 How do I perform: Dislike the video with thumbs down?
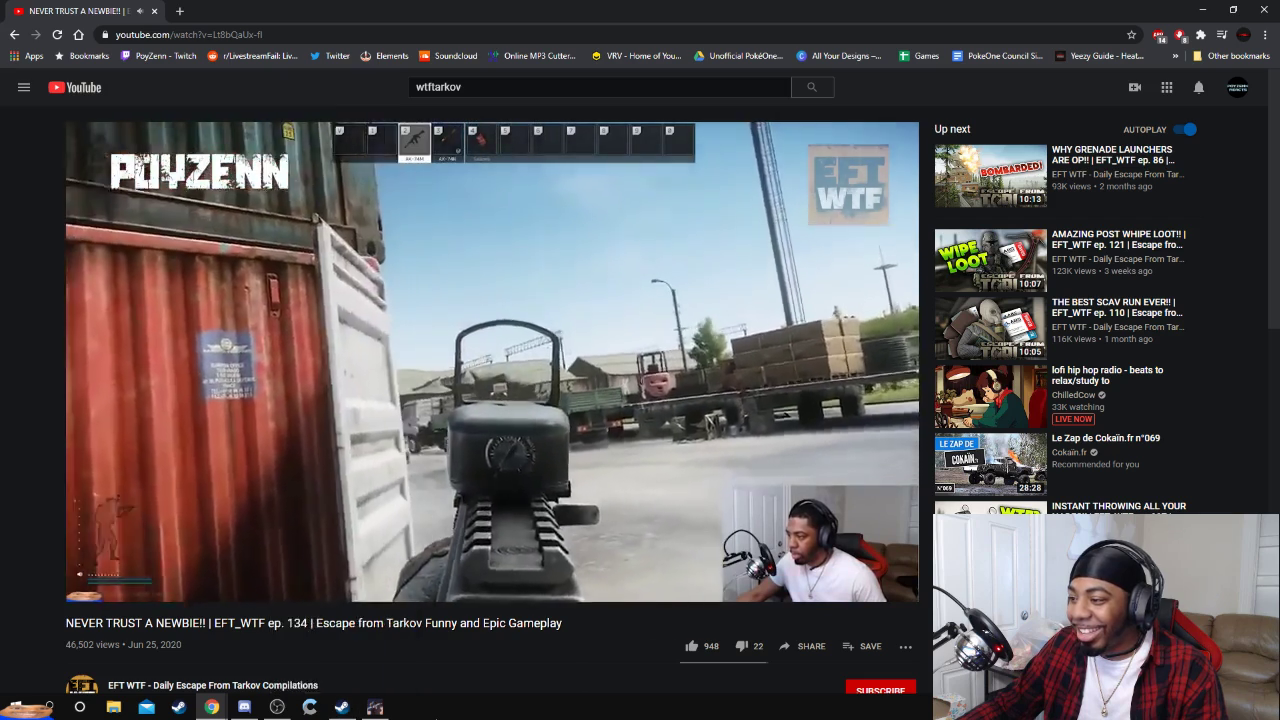coord(750,646)
